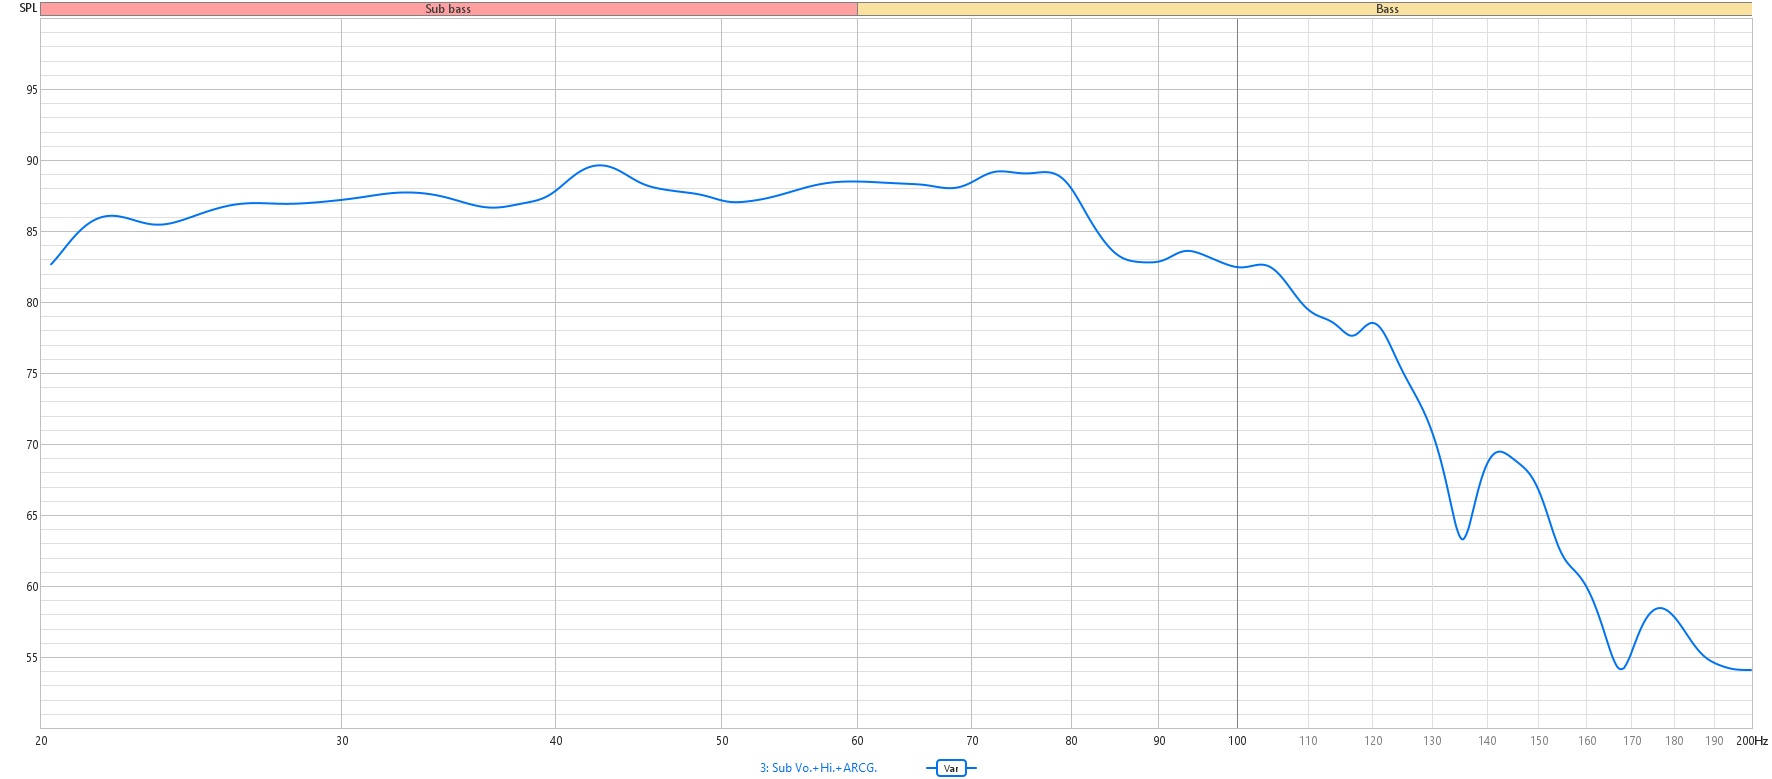Click the 100 Hz frequency label
Screen dimensions: 1772x779
click(1237, 741)
